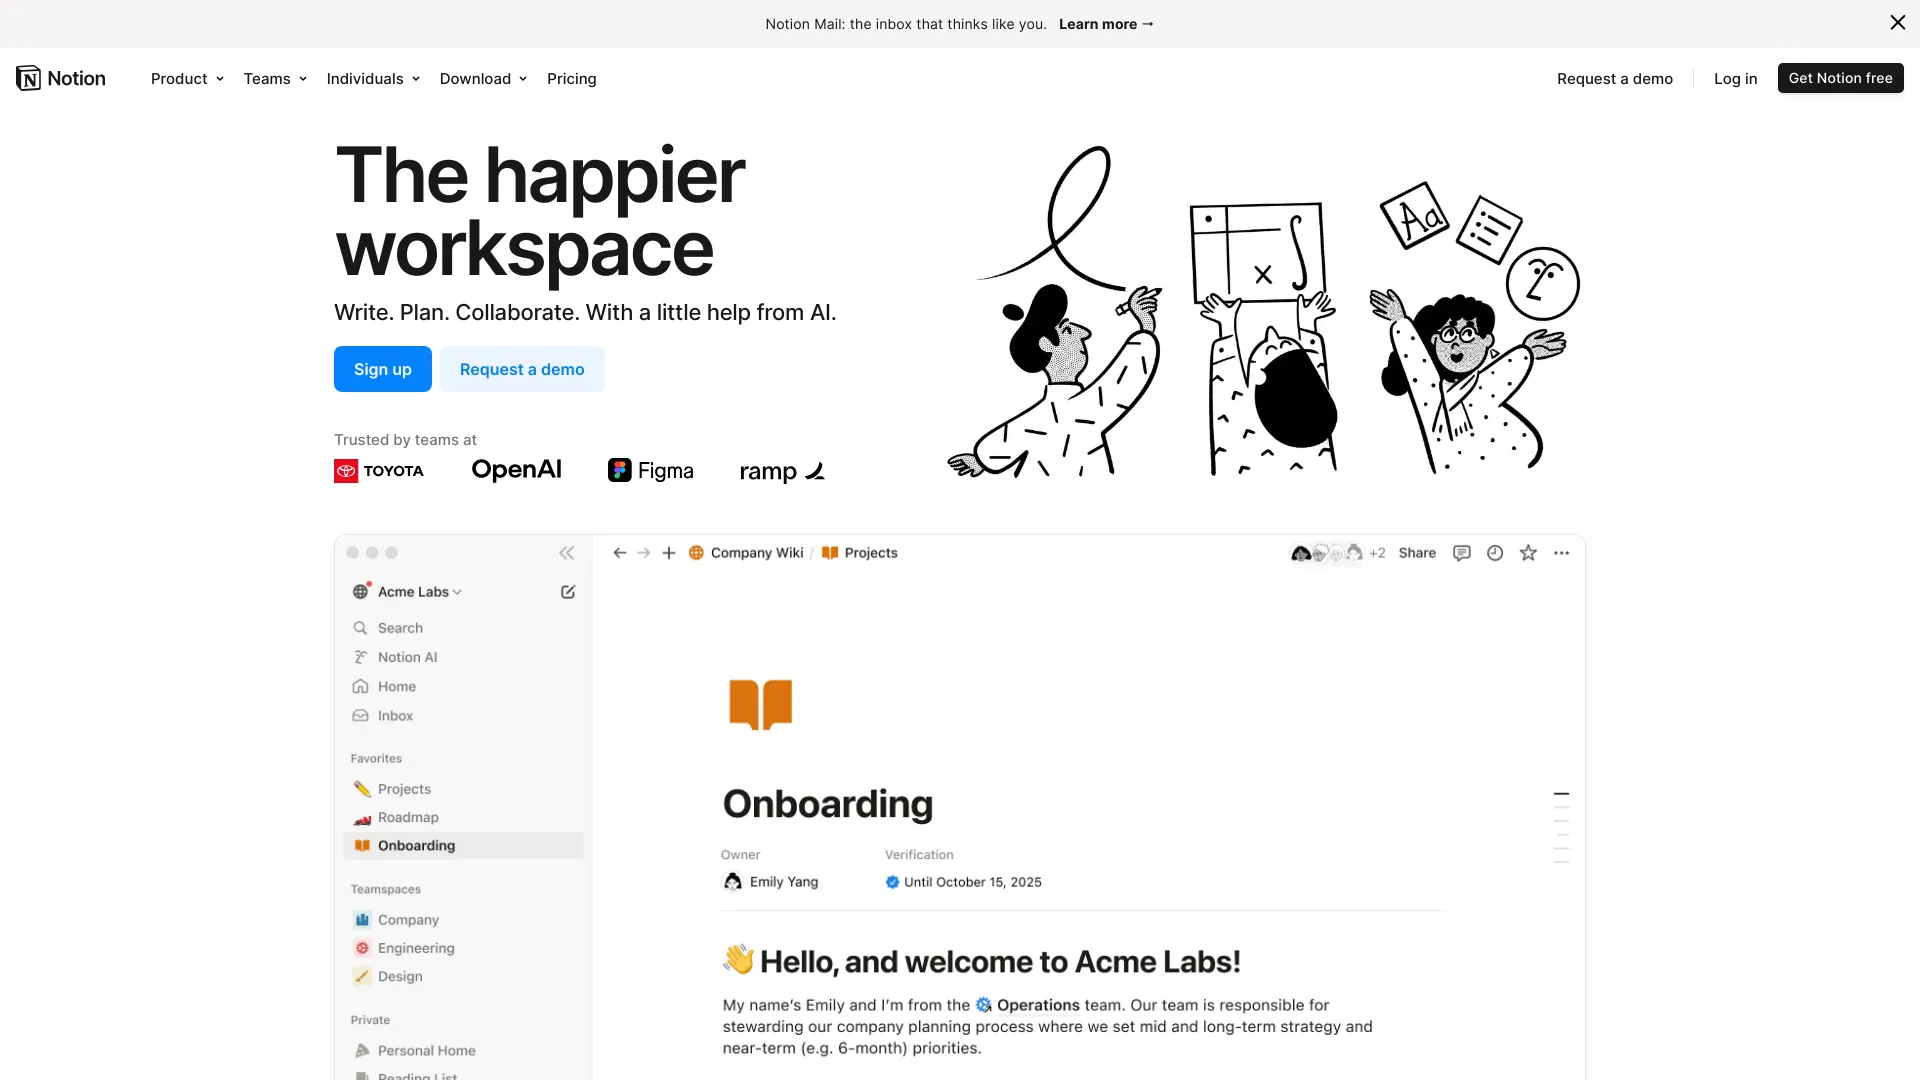
Task: Click the forward arrow in page toolbar
Action: coord(644,553)
